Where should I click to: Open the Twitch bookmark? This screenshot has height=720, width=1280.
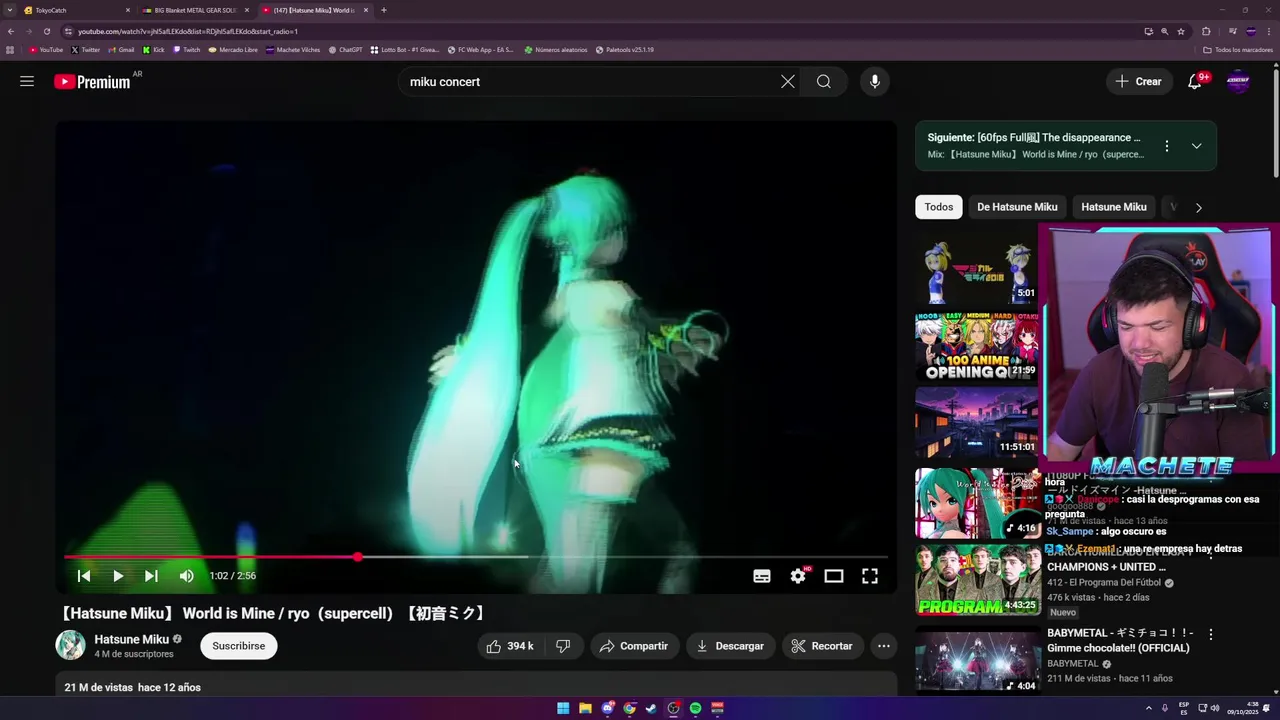pyautogui.click(x=186, y=49)
